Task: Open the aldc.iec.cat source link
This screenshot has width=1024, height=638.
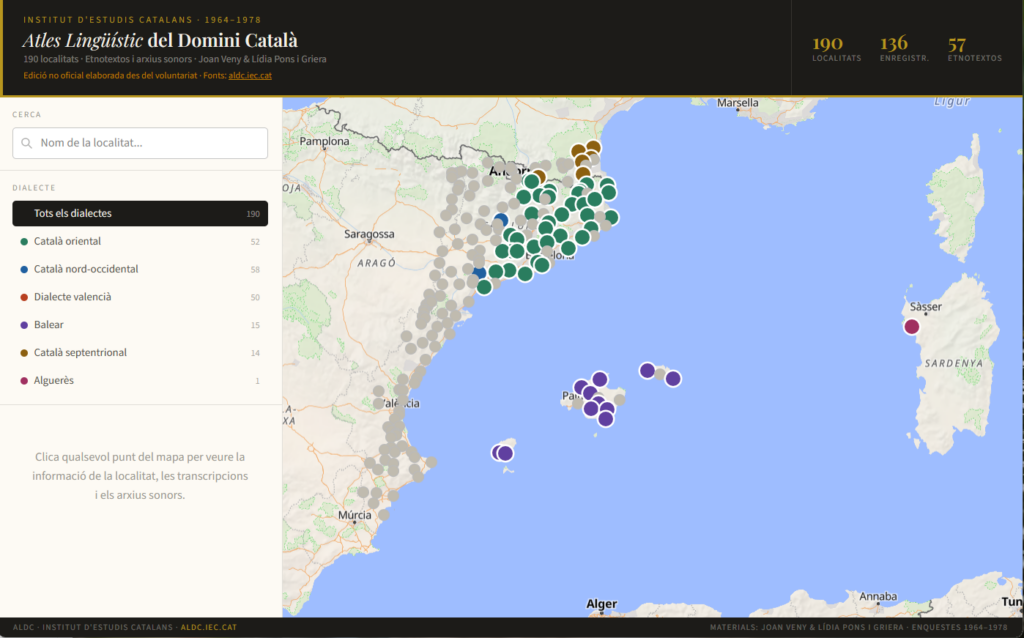Action: [x=250, y=74]
